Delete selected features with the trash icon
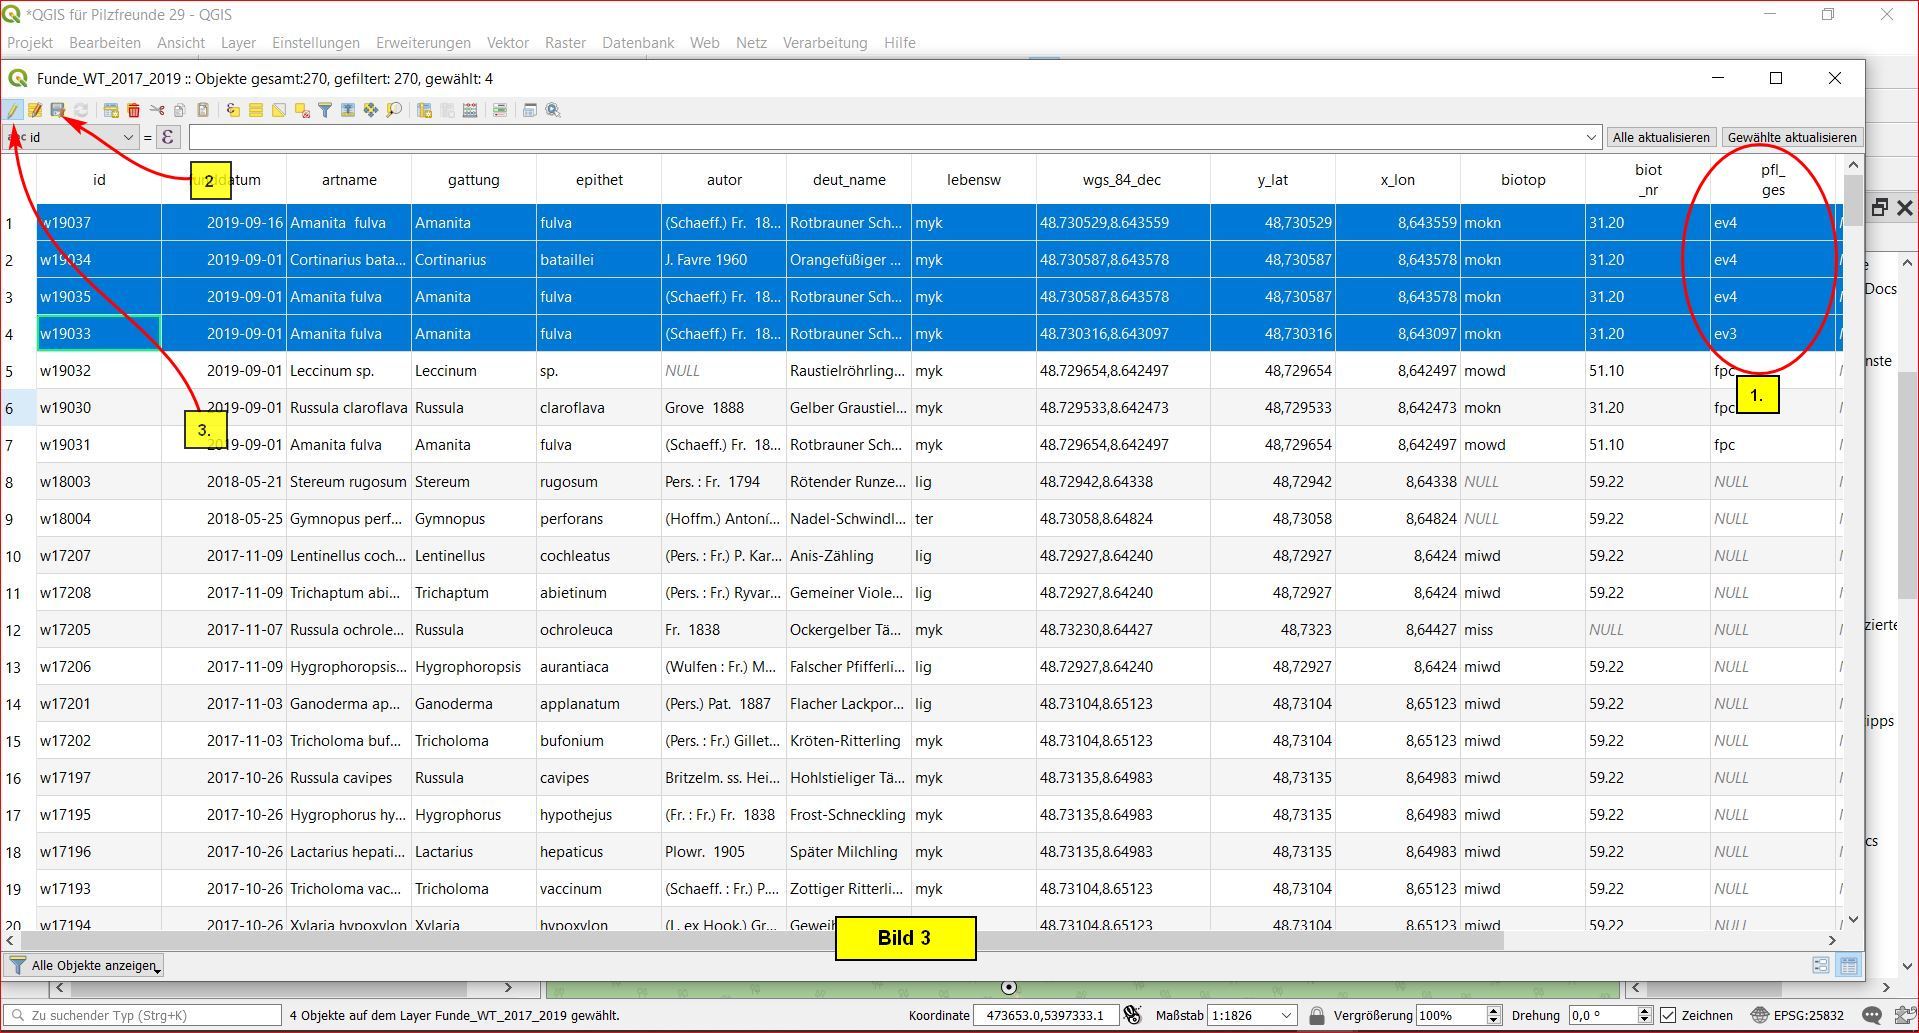The height and width of the screenshot is (1033, 1919). [x=134, y=110]
